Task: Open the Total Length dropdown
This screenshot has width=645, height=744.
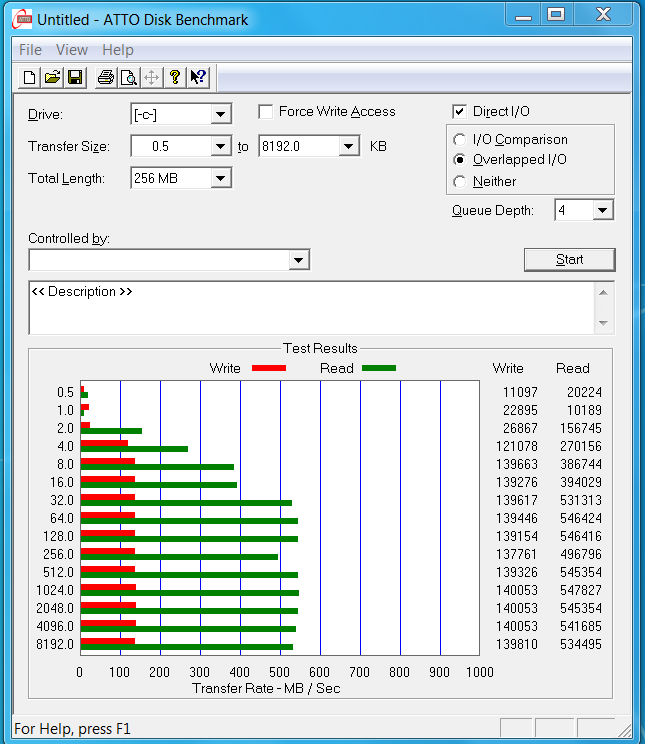Action: [221, 179]
